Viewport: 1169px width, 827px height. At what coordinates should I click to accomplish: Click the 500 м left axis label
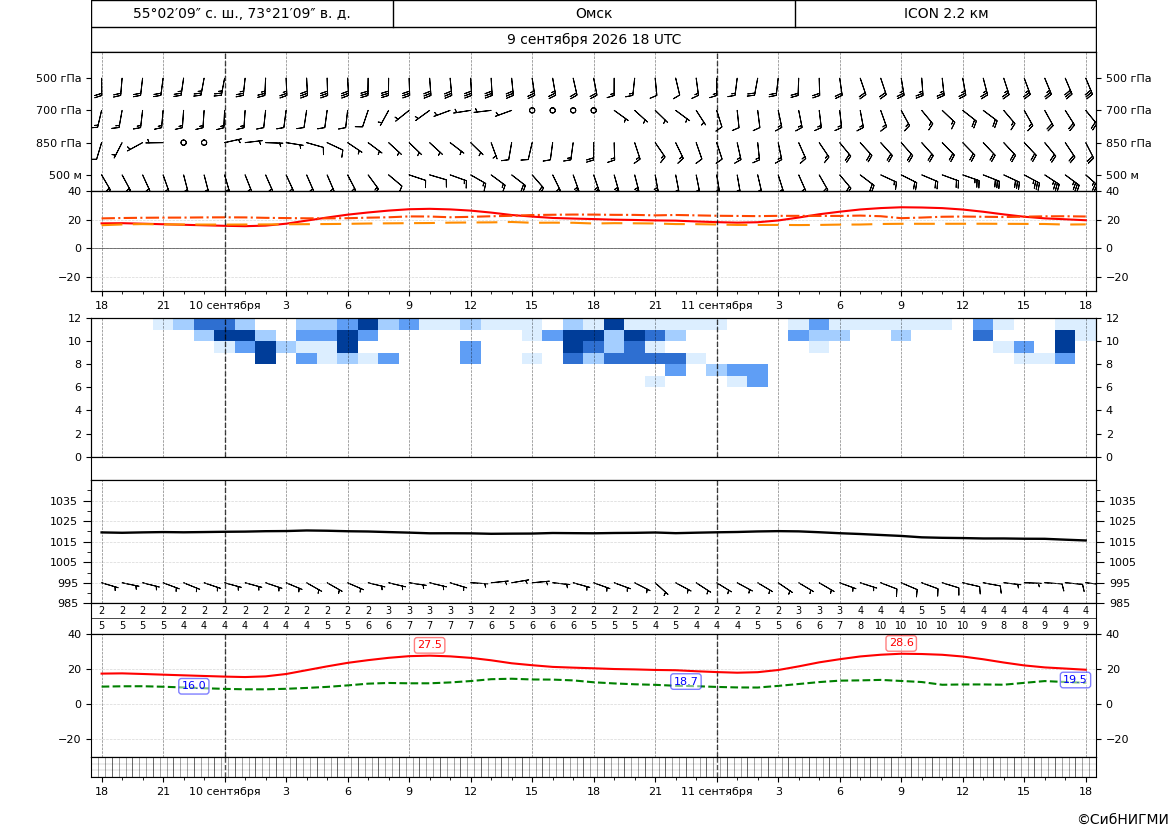(x=66, y=175)
